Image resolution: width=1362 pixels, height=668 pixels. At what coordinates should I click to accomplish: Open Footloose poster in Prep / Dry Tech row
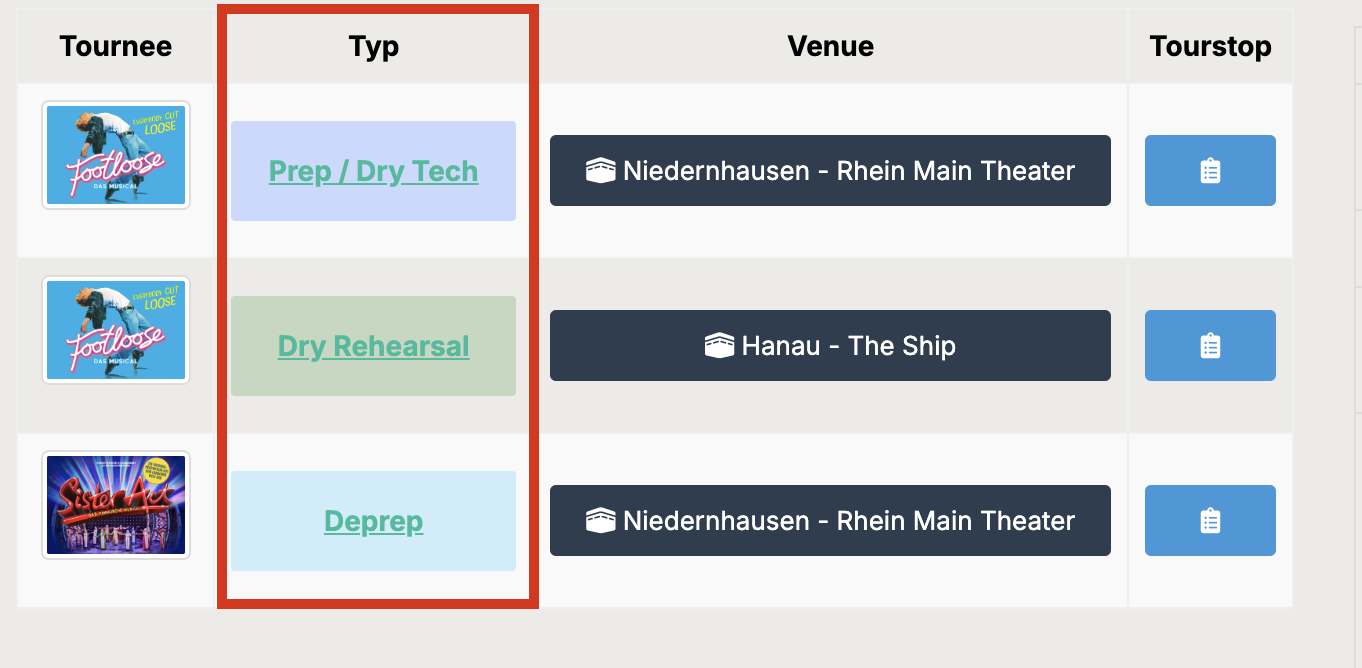coord(116,155)
